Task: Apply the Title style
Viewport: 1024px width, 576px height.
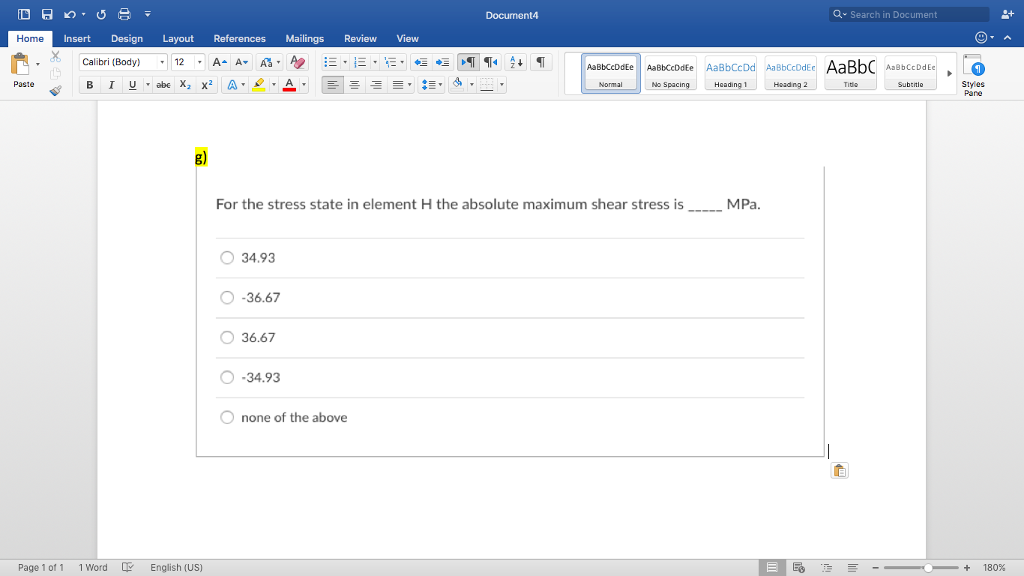Action: pyautogui.click(x=850, y=73)
